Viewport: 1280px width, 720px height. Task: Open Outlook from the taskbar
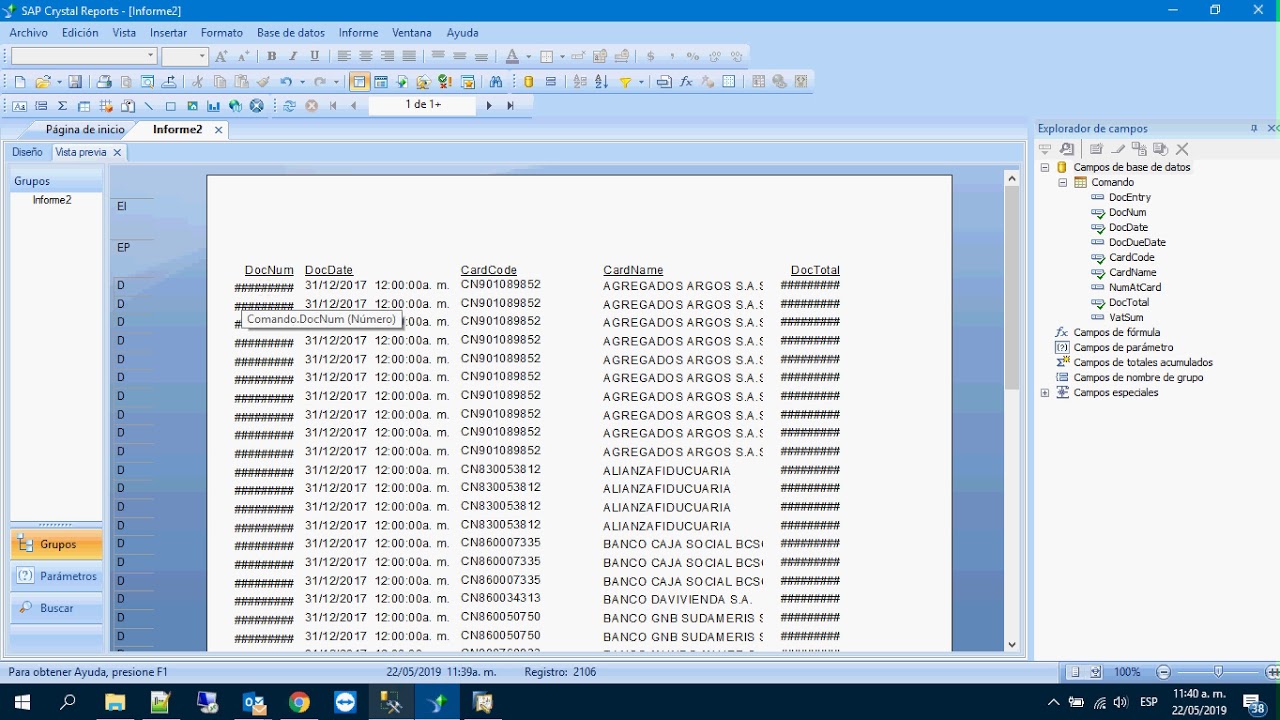click(254, 703)
